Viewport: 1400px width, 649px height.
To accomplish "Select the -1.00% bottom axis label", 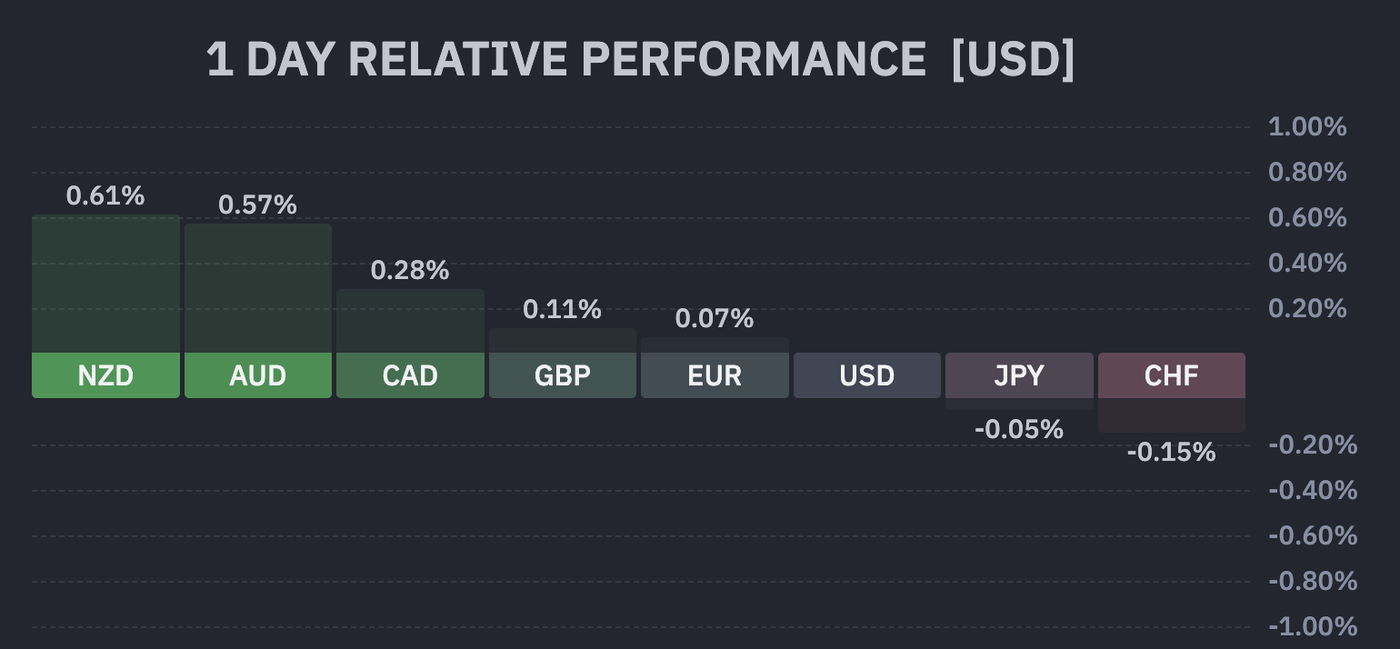I will (1313, 627).
